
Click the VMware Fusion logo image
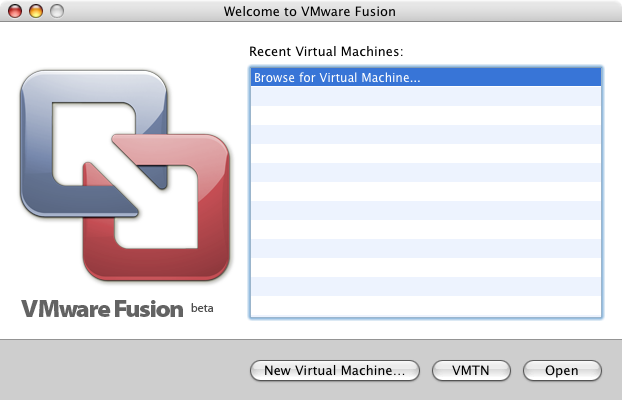tap(125, 175)
